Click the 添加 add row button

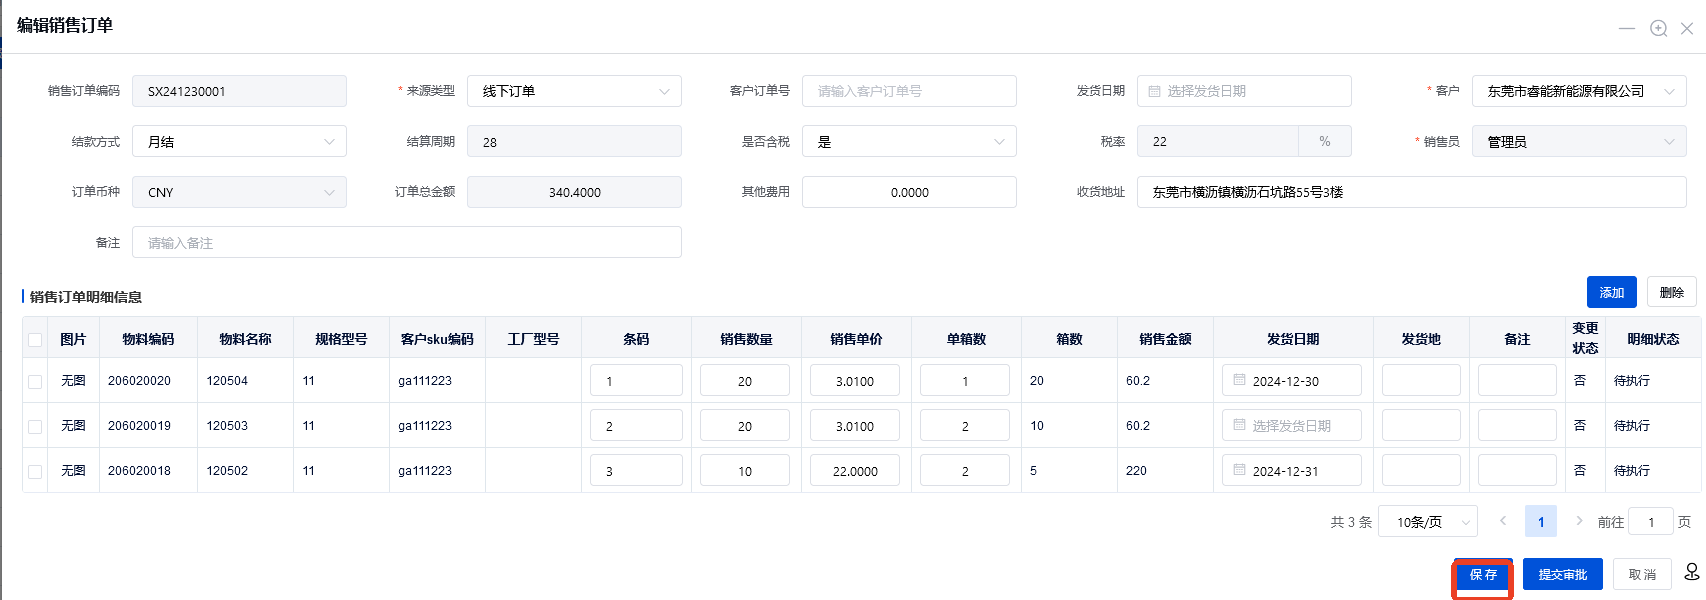pyautogui.click(x=1611, y=292)
